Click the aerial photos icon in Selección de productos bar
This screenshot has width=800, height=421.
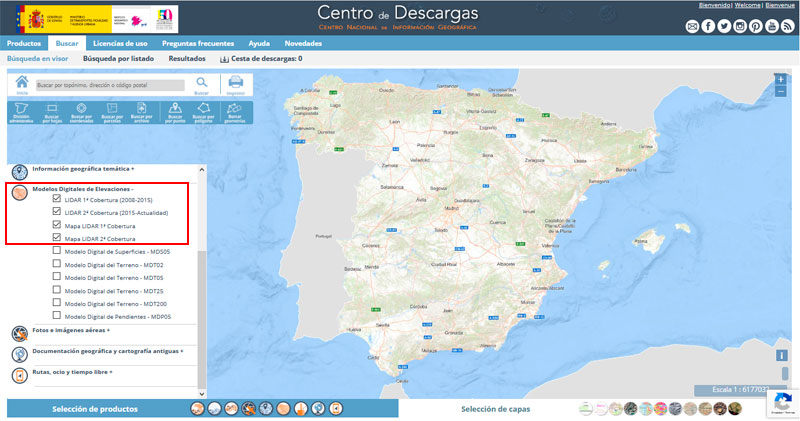(248, 408)
